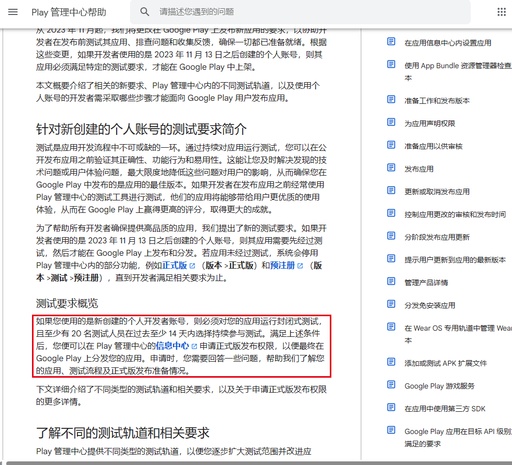Image resolution: width=512 pixels, height=465 pixels.
Task: Open 发布应用 article
Action: pos(419,169)
